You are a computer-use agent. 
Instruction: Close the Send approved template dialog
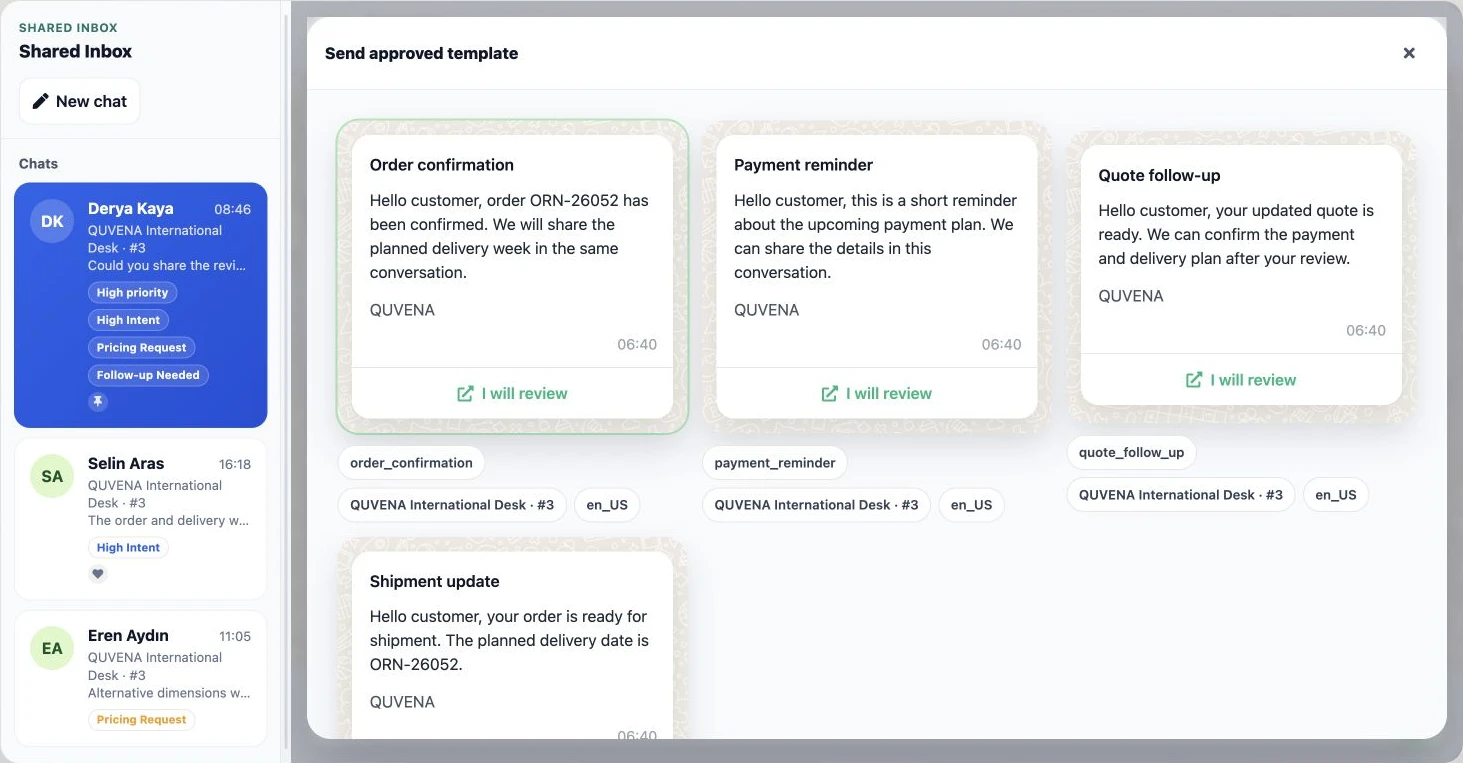point(1409,53)
